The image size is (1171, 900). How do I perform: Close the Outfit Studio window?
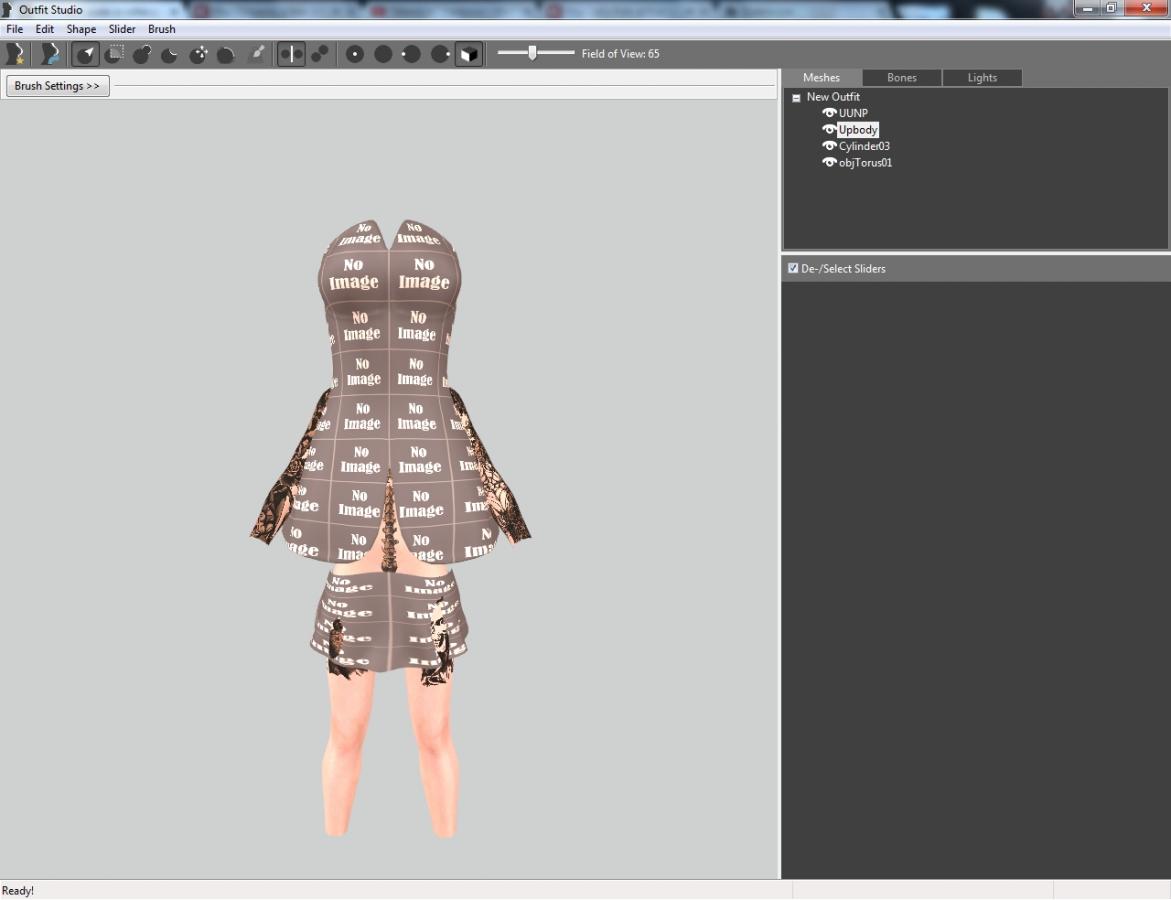click(1146, 8)
